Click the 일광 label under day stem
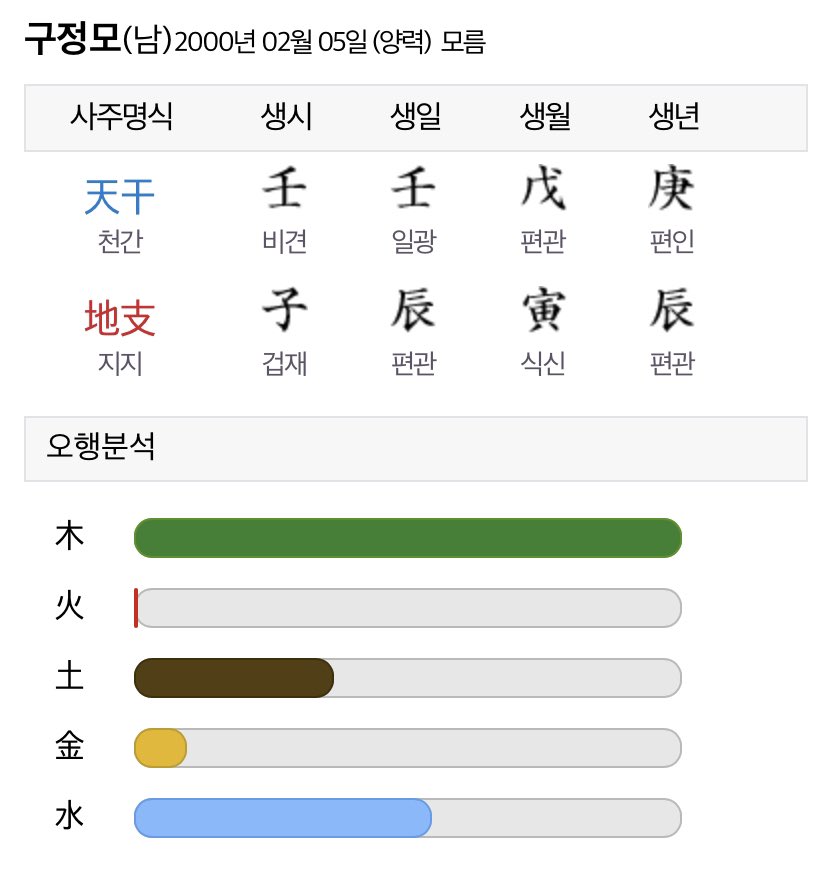 tap(413, 242)
